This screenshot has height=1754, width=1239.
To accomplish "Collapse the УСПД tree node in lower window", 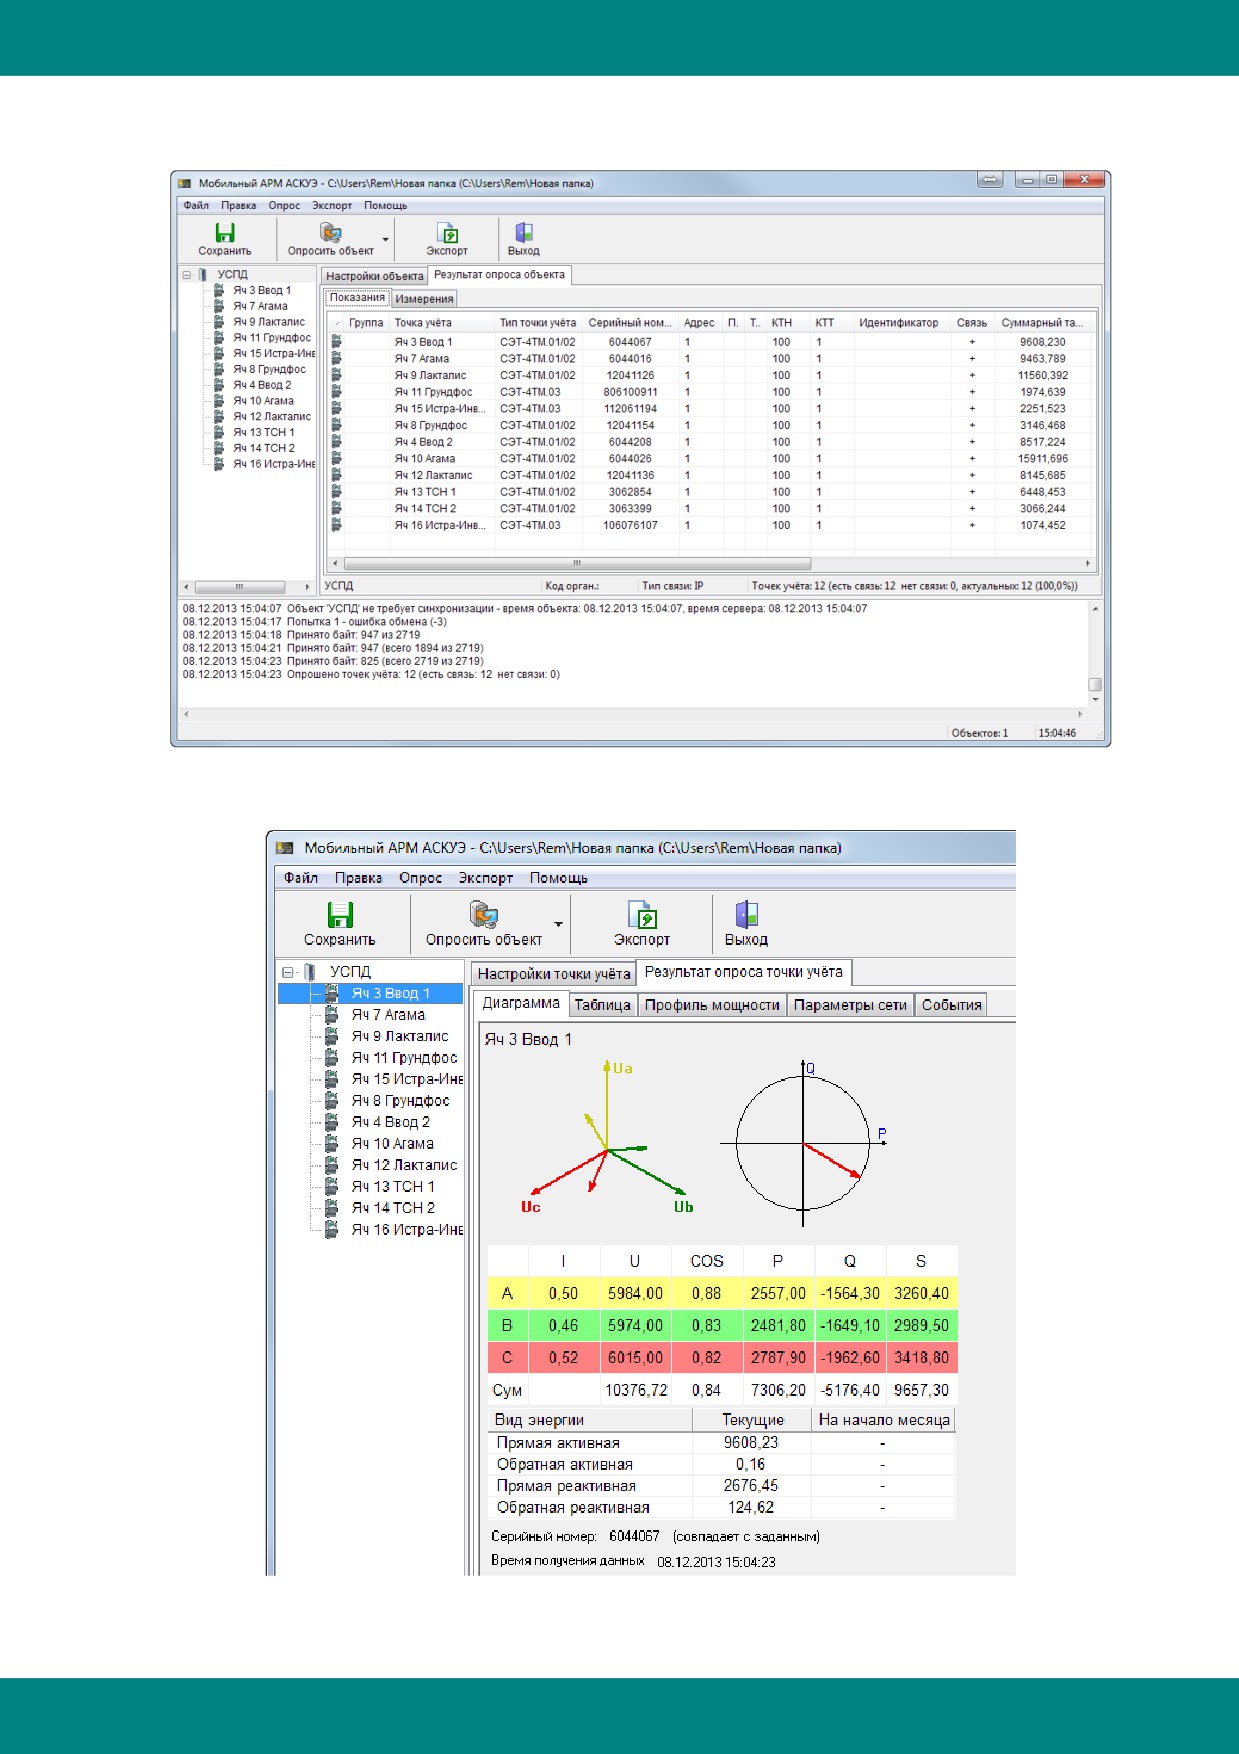I will coord(288,971).
